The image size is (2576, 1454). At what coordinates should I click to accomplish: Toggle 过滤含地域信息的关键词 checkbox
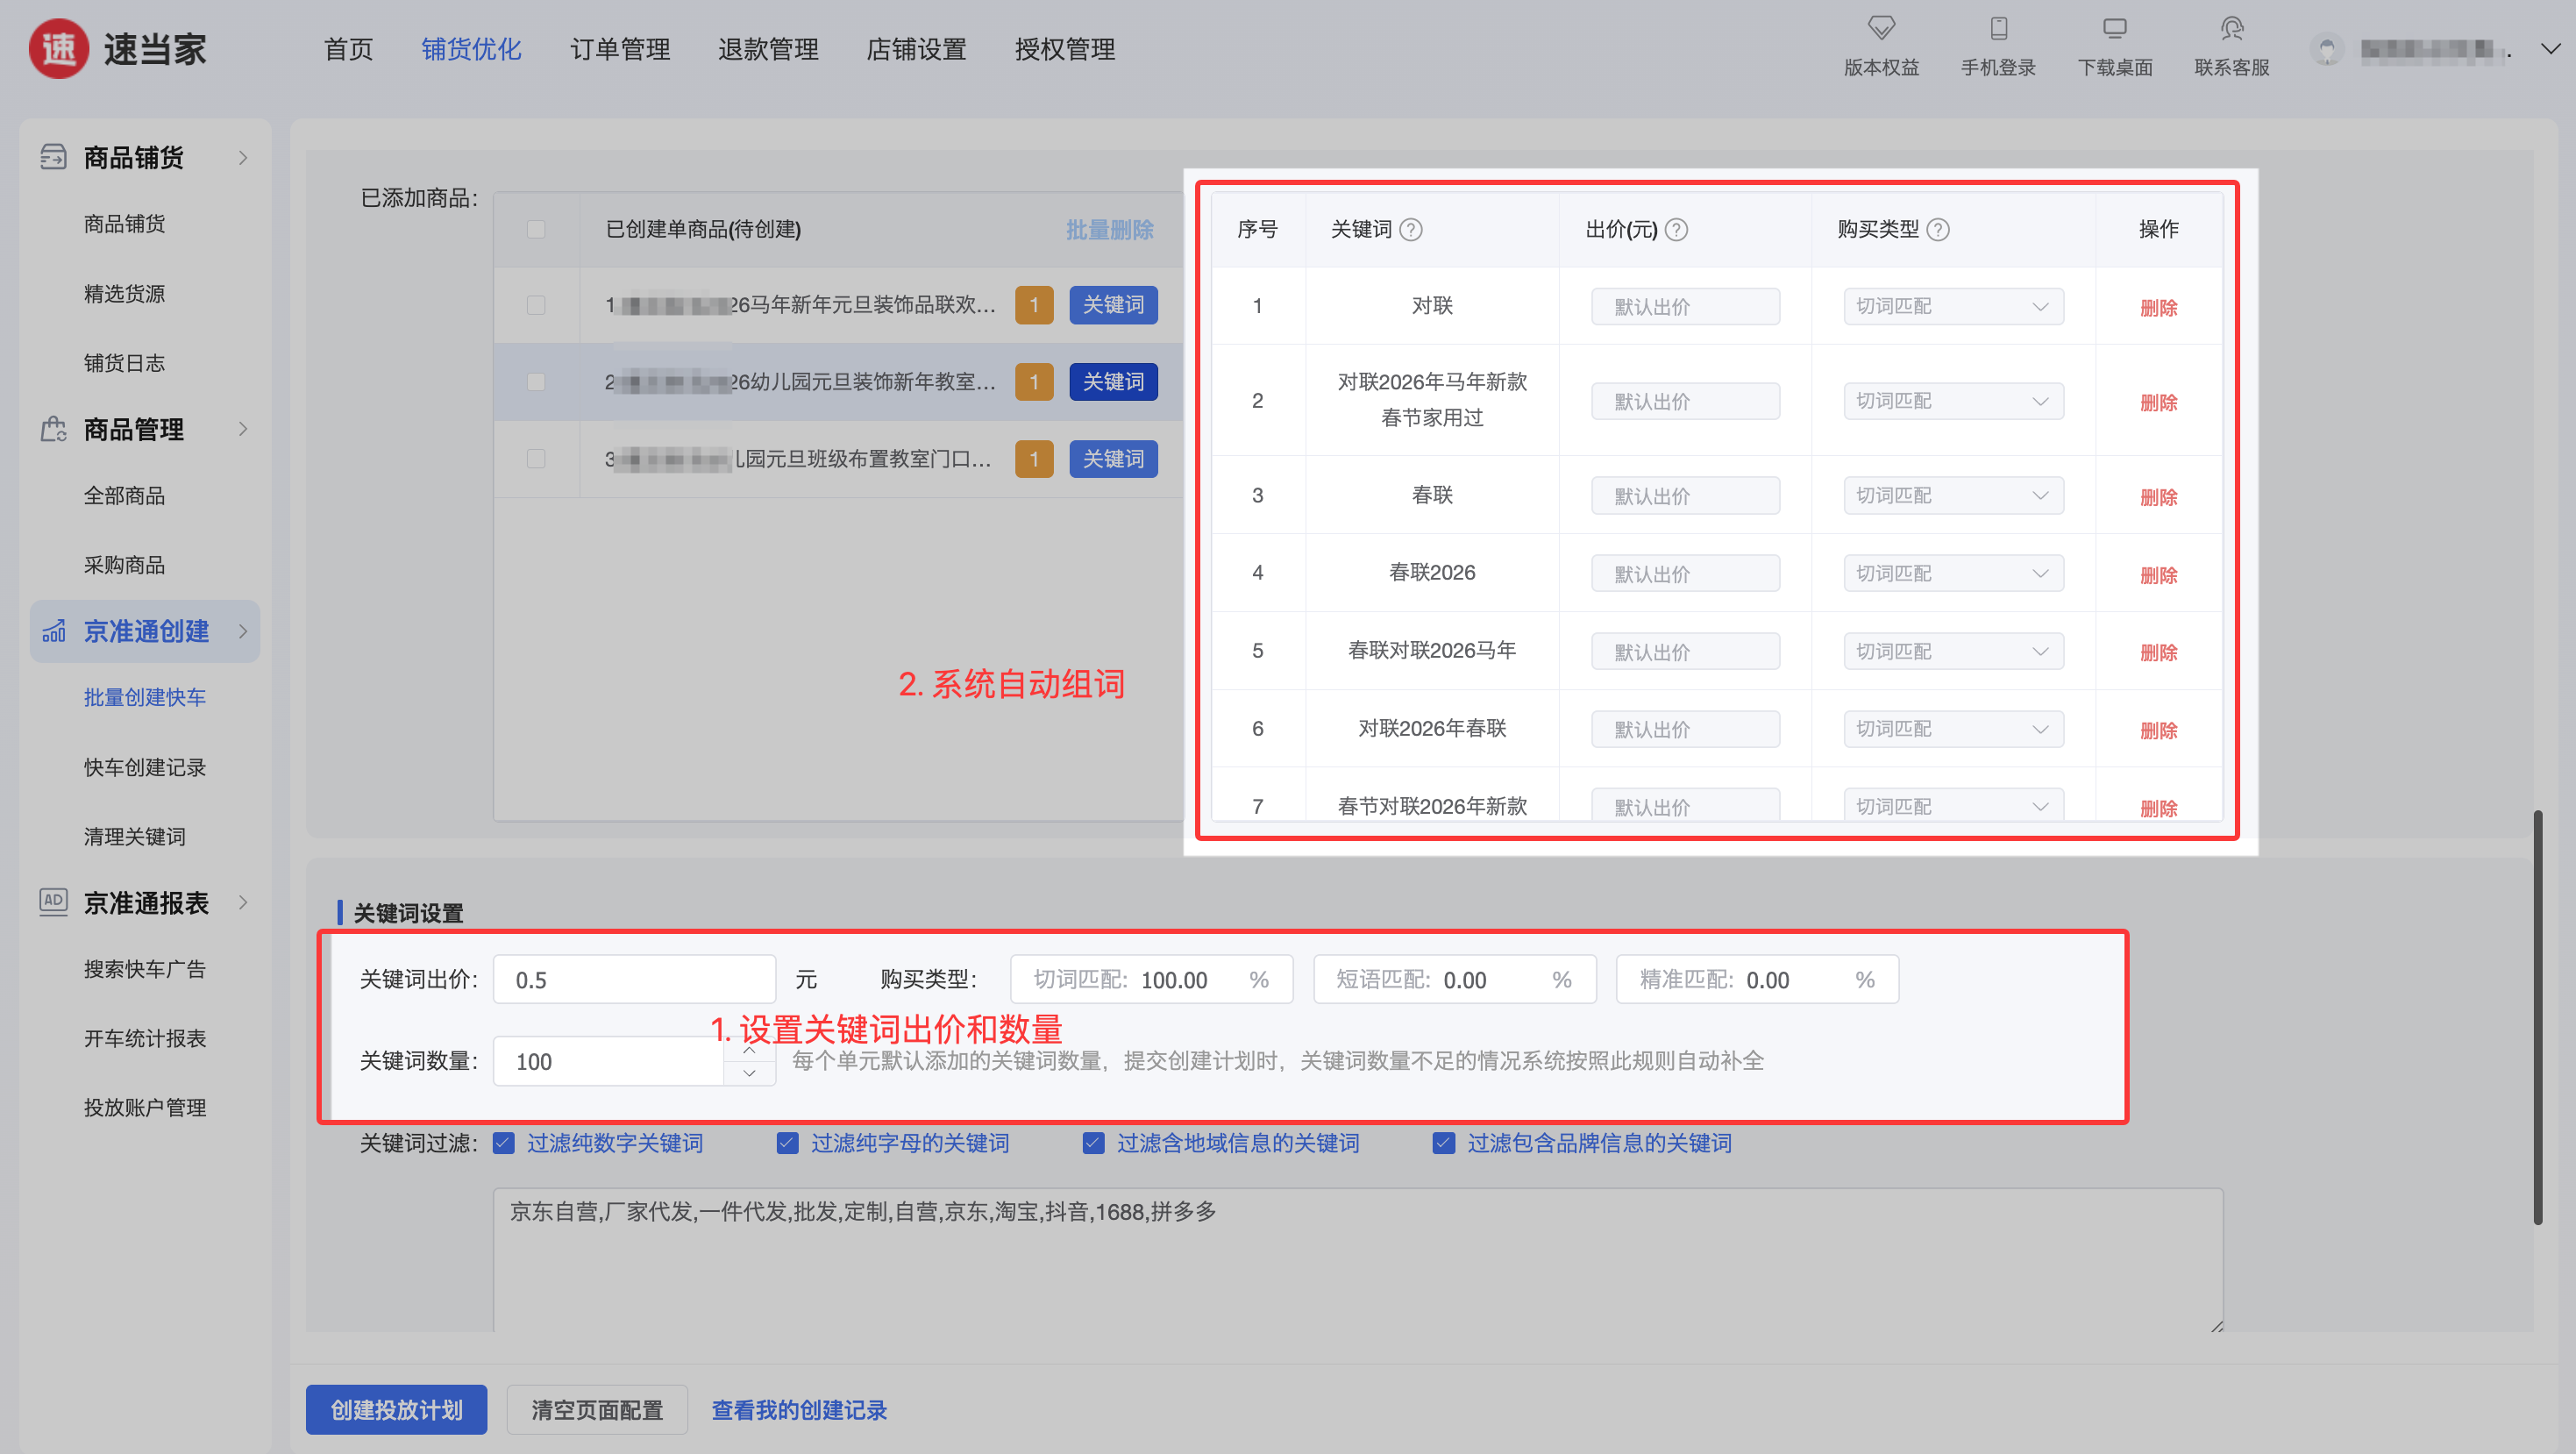coord(1093,1143)
